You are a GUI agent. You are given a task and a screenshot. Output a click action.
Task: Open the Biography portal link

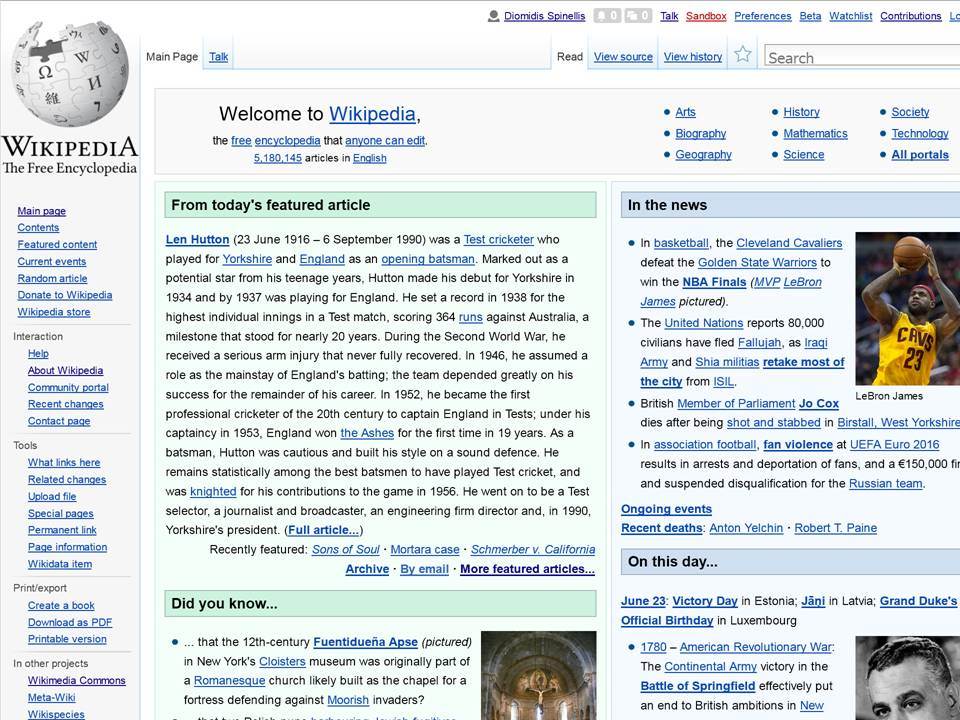700,133
